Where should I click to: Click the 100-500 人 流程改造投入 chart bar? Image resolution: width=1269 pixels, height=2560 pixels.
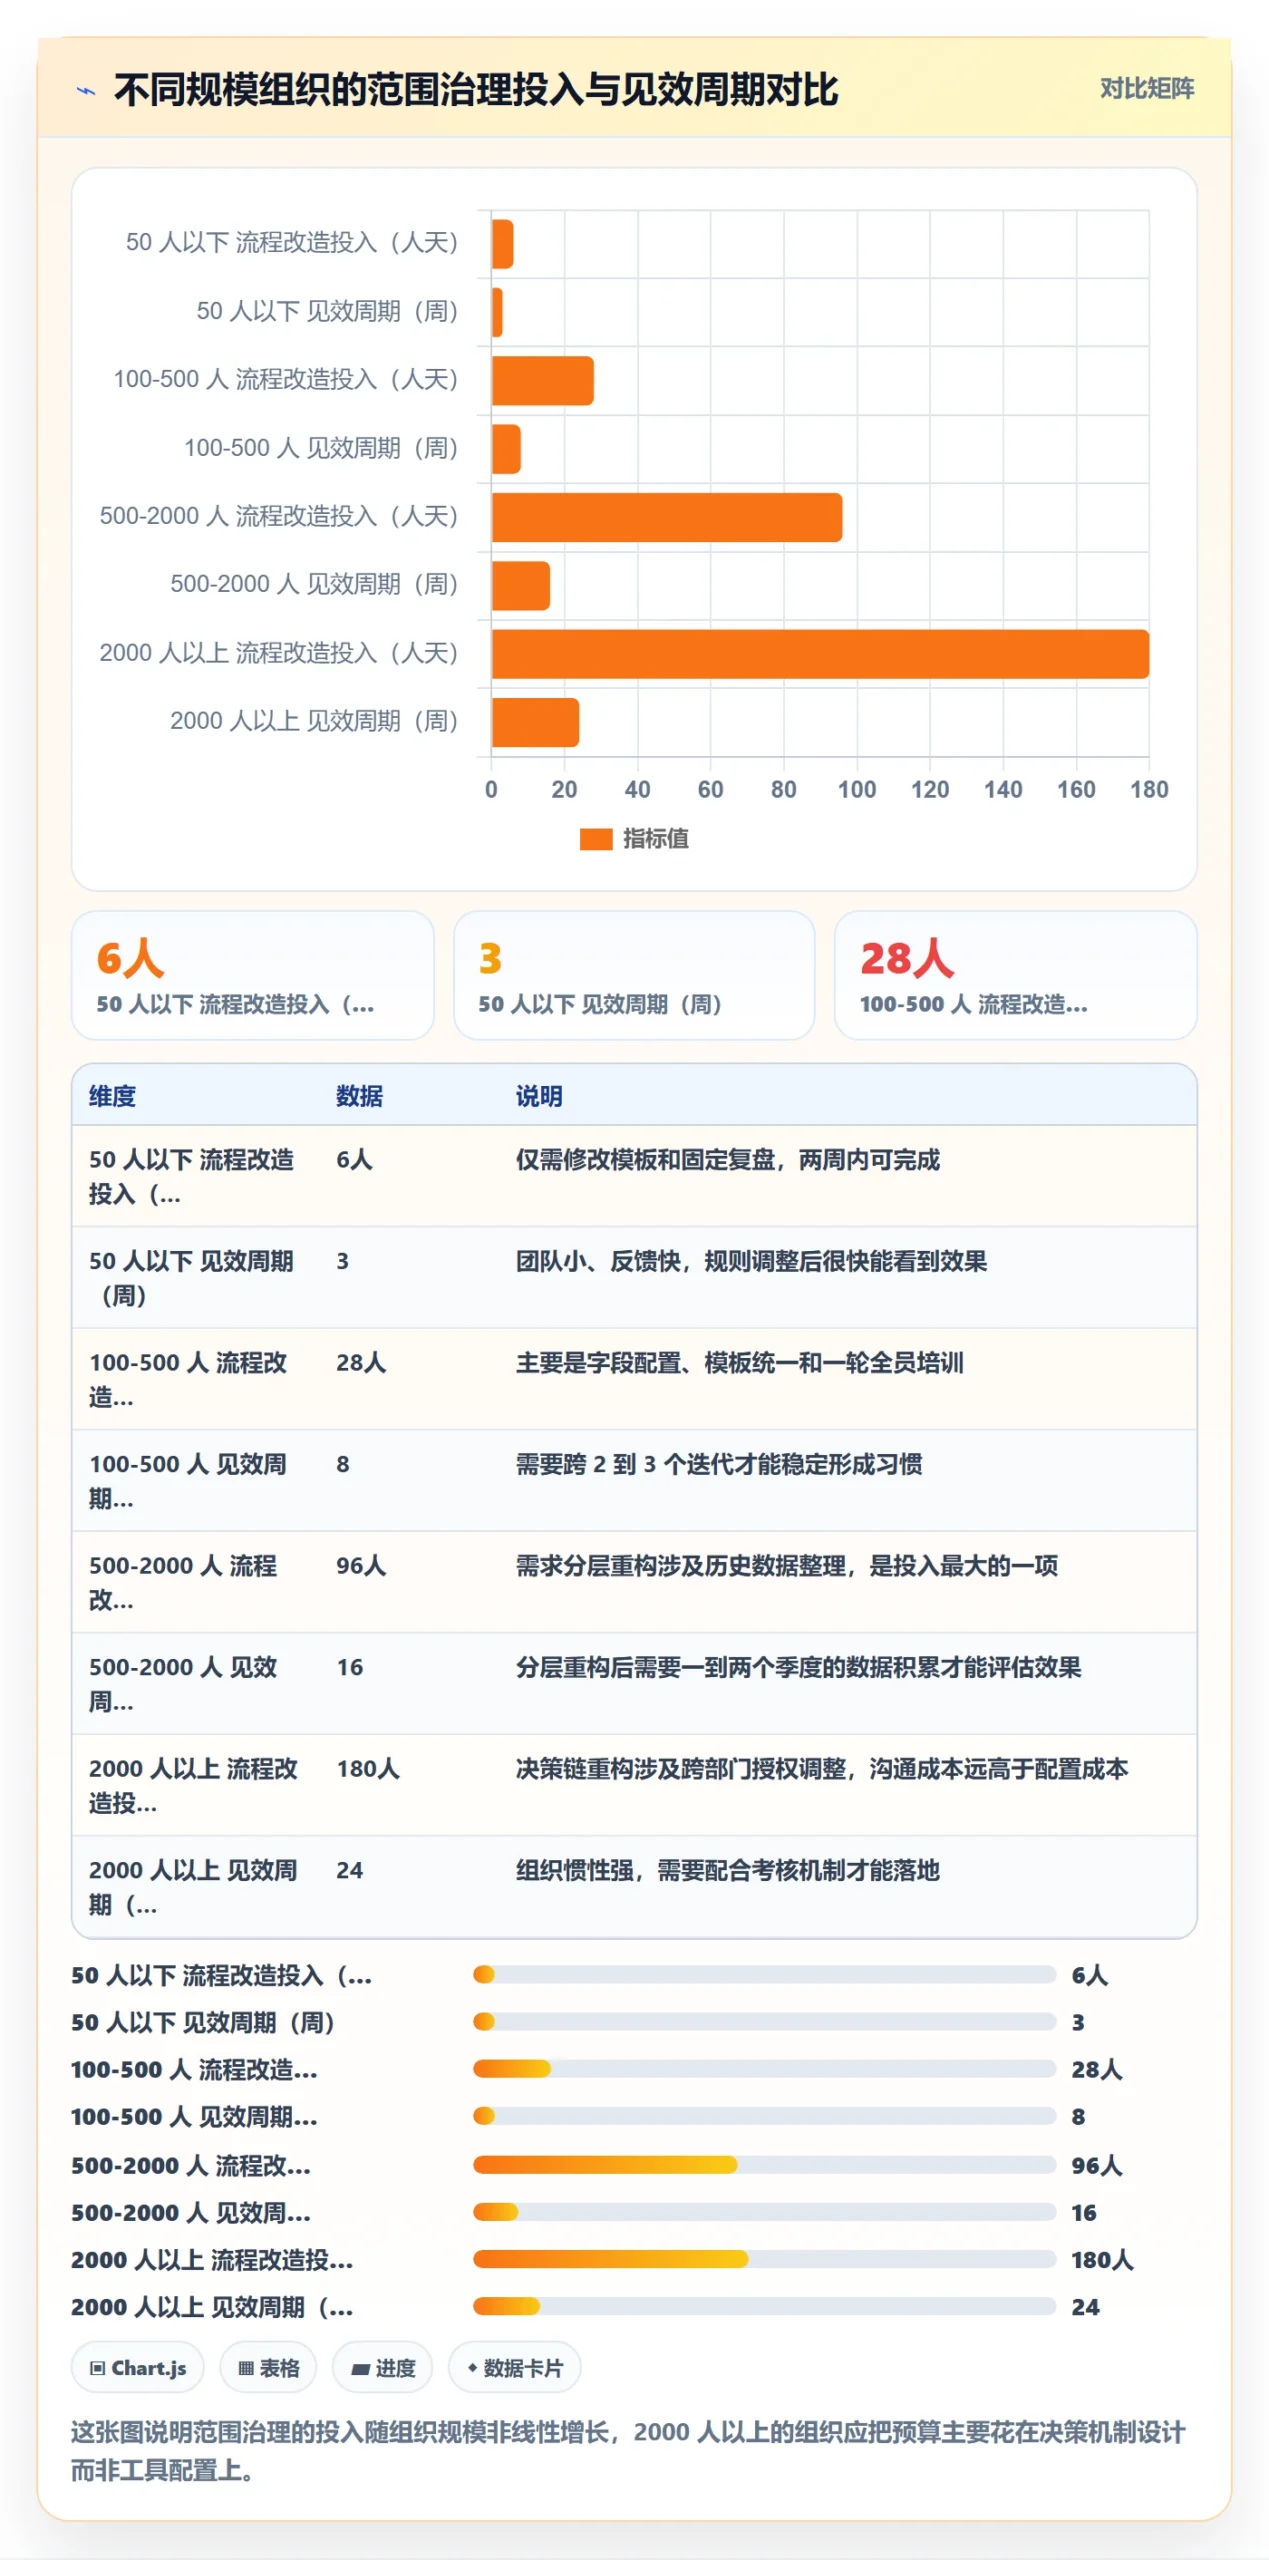tap(542, 381)
